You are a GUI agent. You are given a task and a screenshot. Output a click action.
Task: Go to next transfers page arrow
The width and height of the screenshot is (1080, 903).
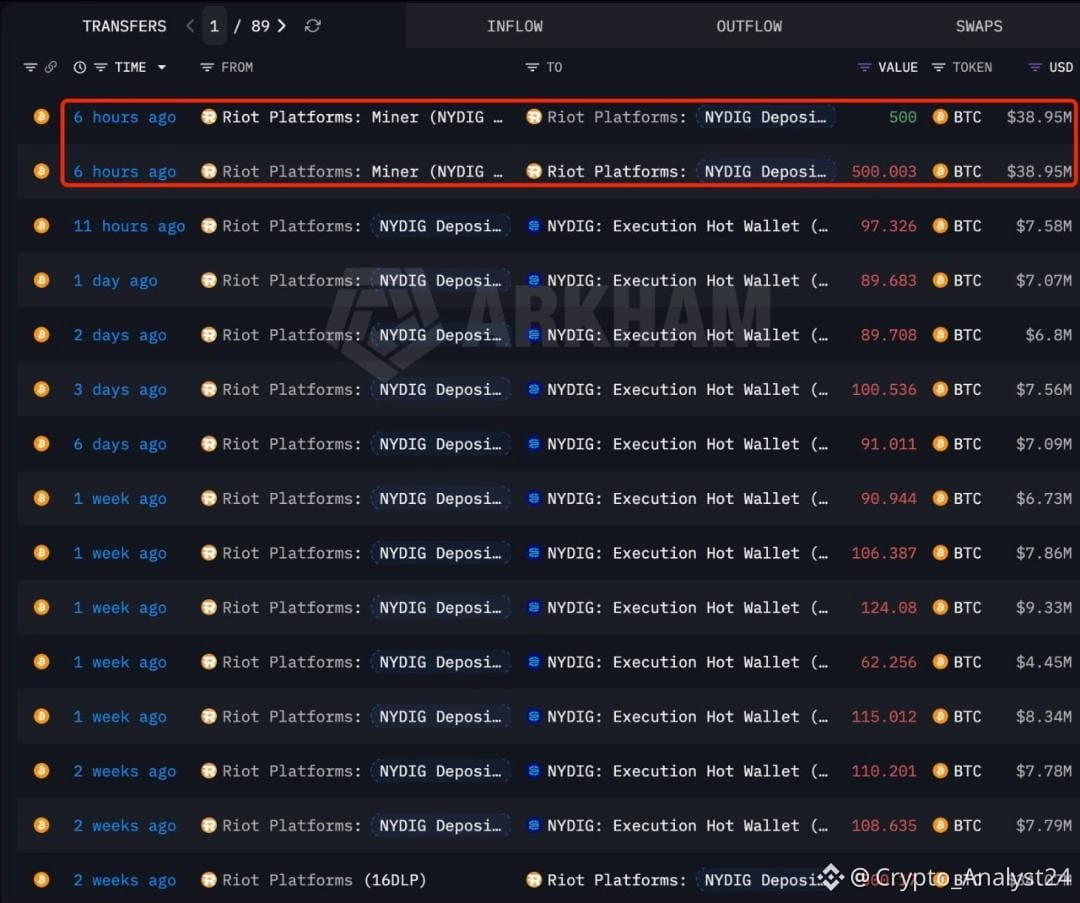point(281,26)
